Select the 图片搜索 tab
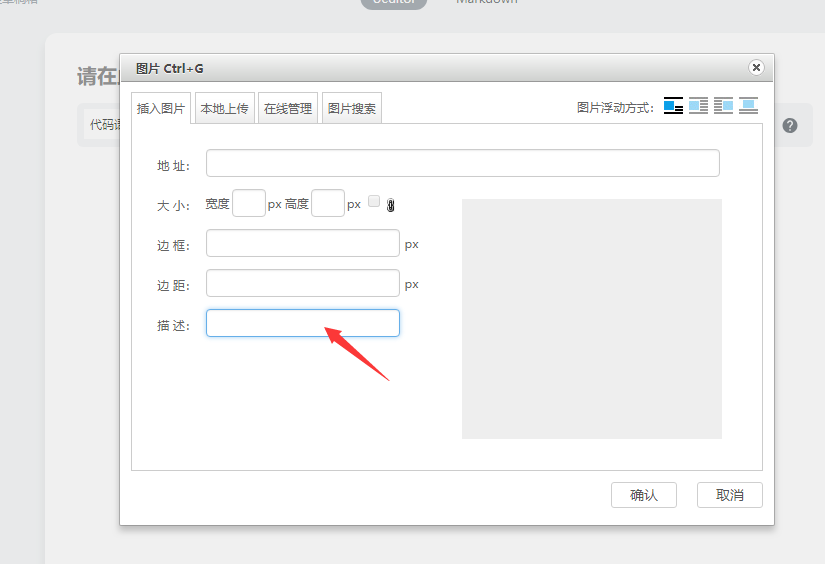The width and height of the screenshot is (825, 564). pos(352,109)
